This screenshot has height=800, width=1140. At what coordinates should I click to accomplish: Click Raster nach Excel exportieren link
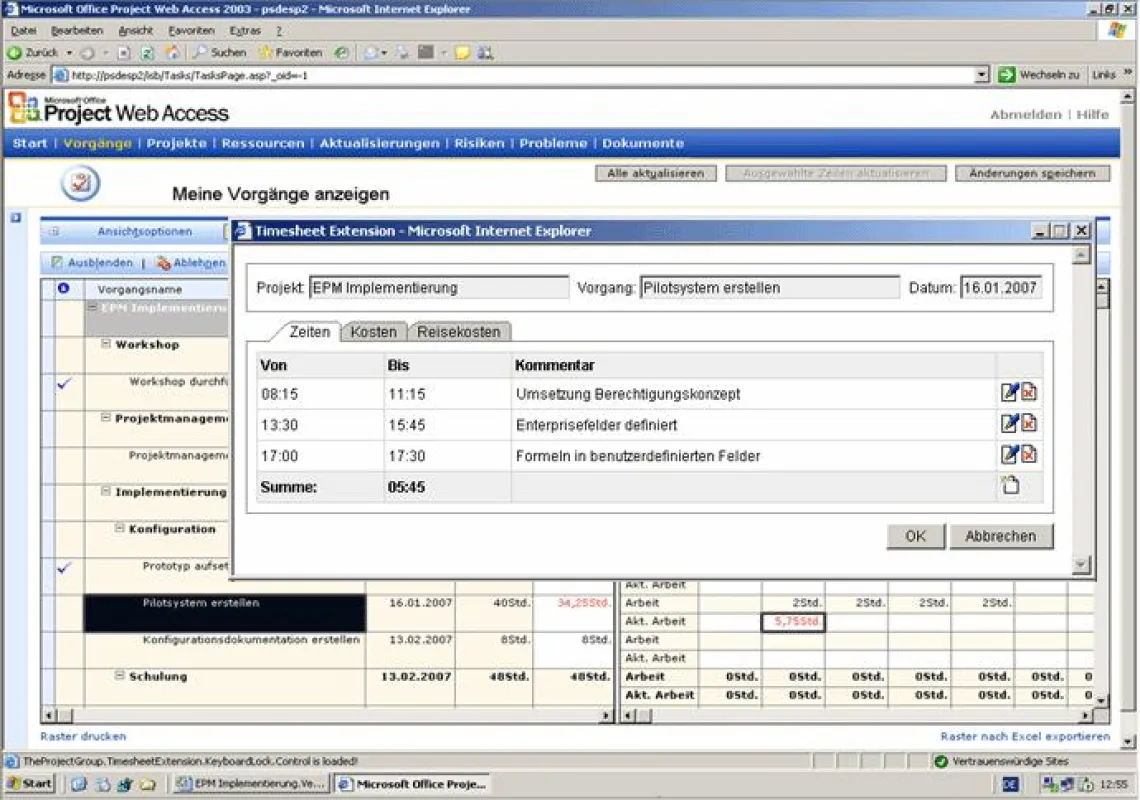(x=1025, y=736)
